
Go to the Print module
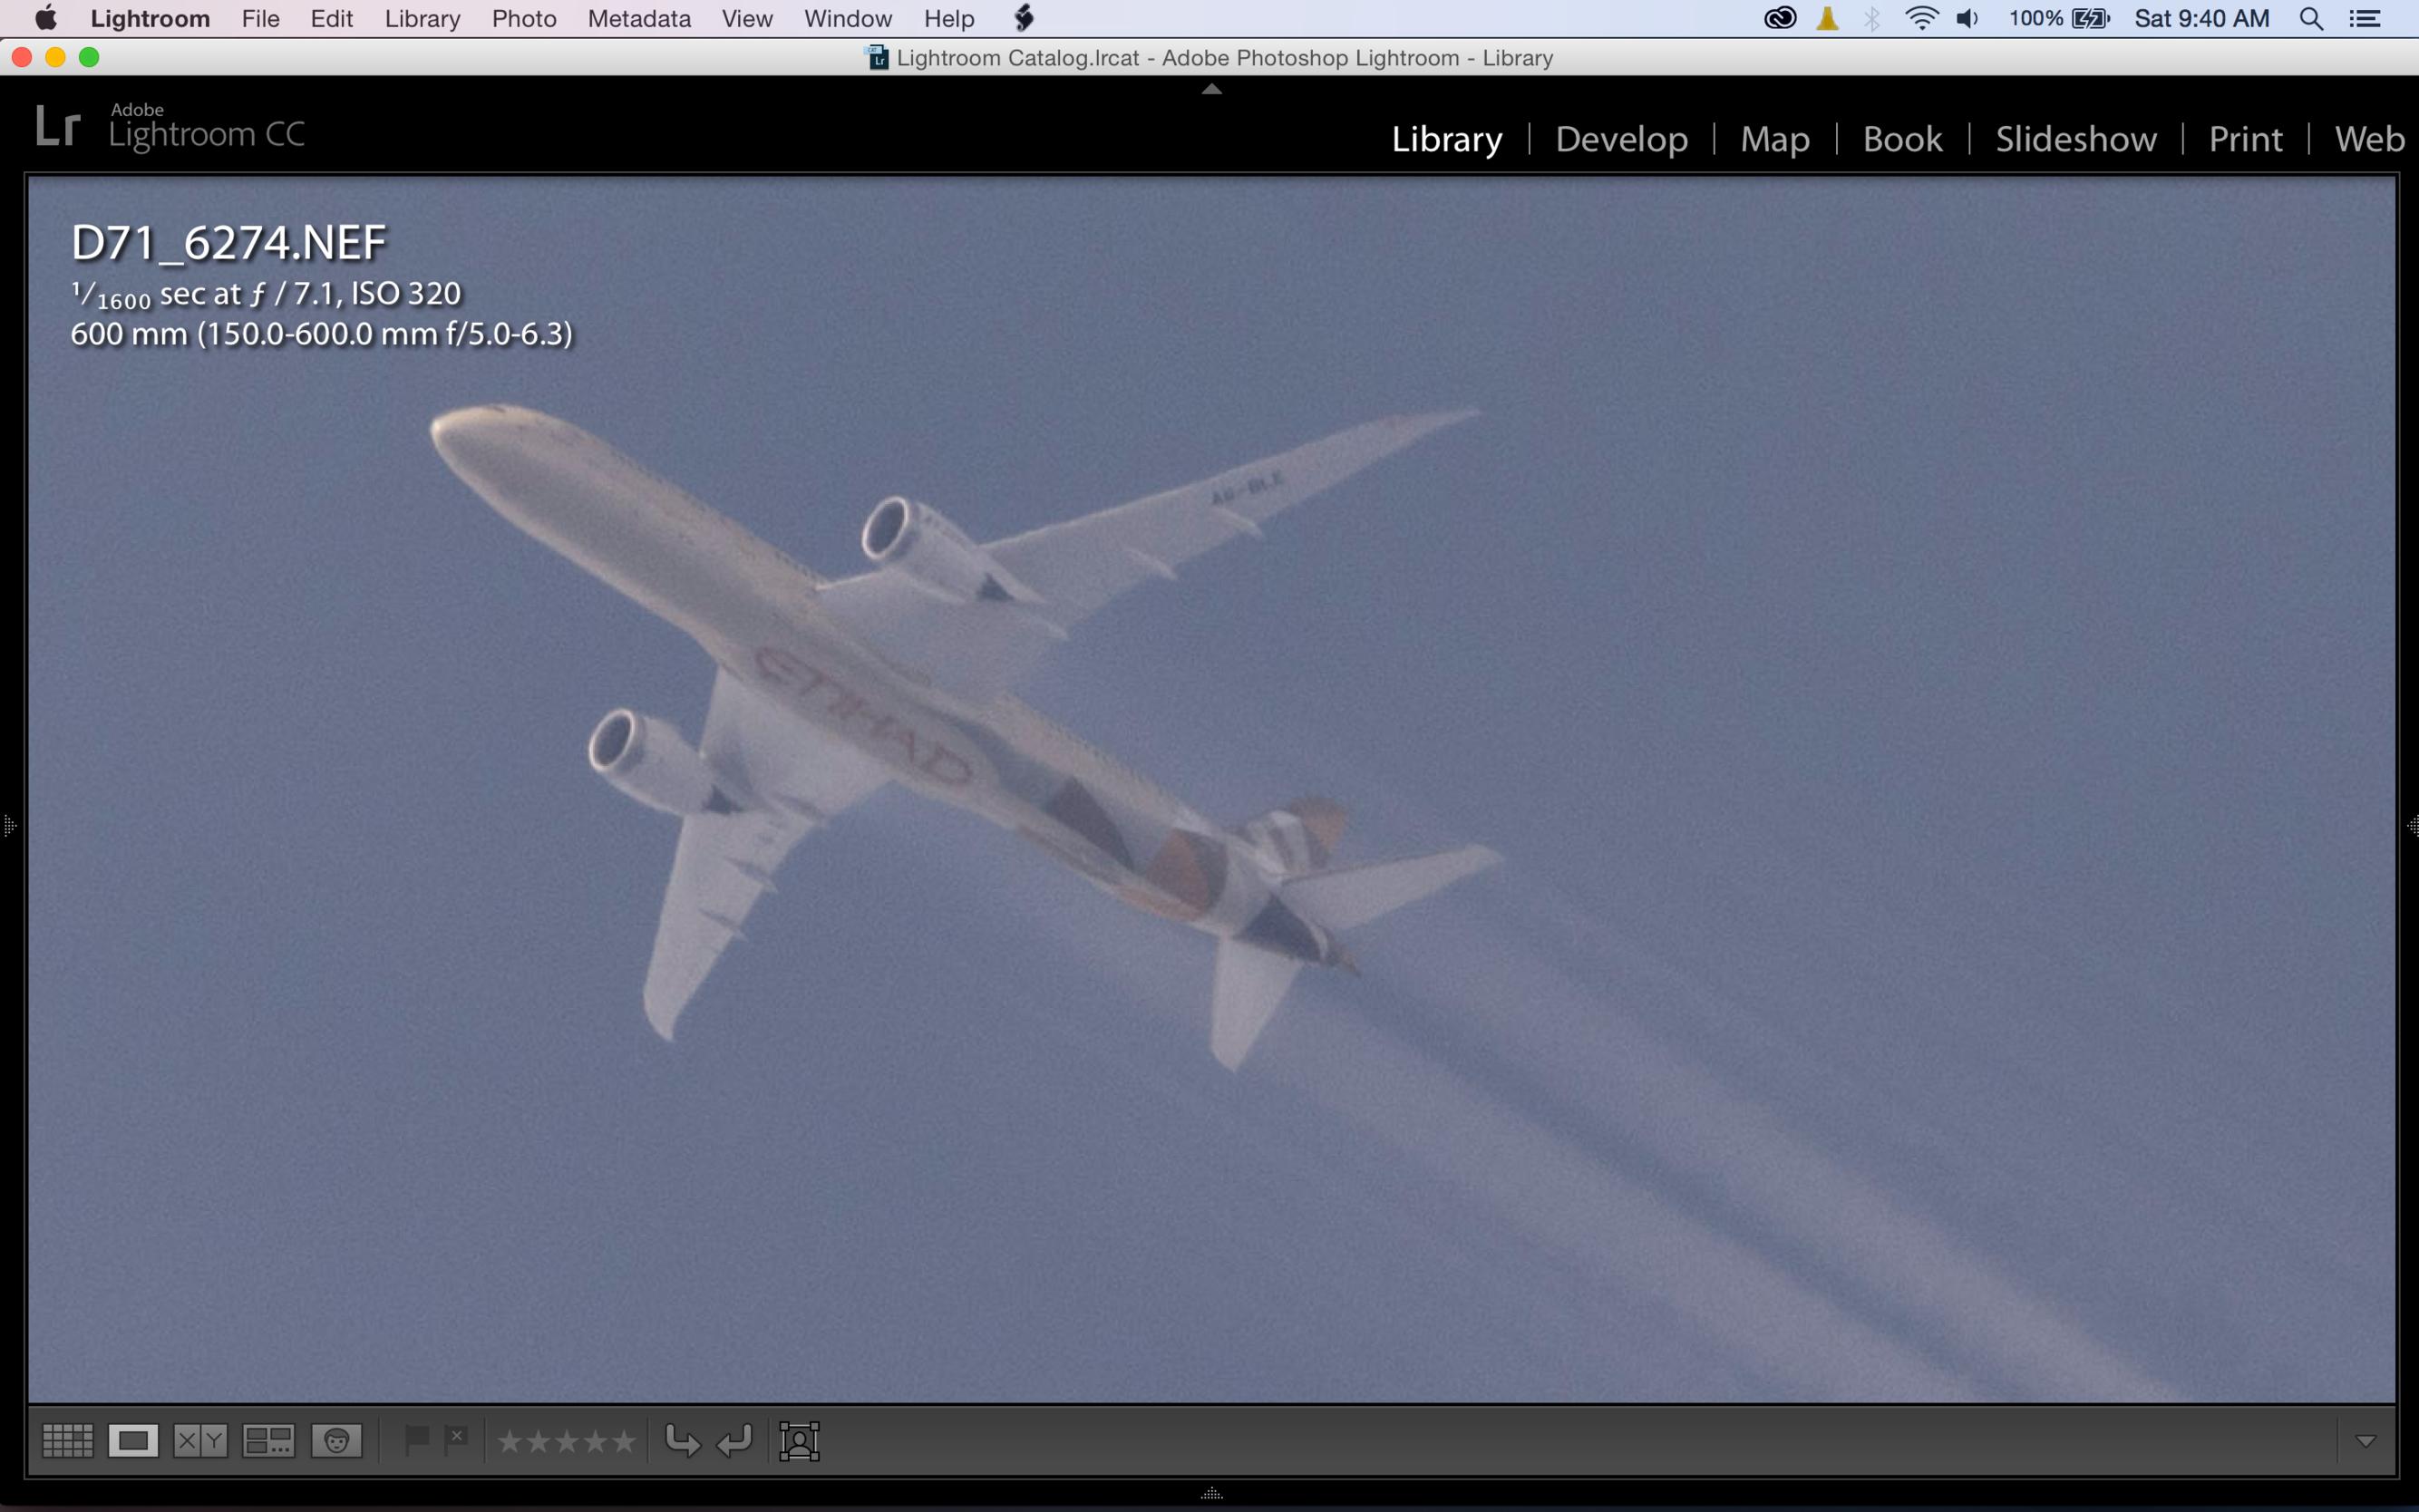click(2244, 138)
